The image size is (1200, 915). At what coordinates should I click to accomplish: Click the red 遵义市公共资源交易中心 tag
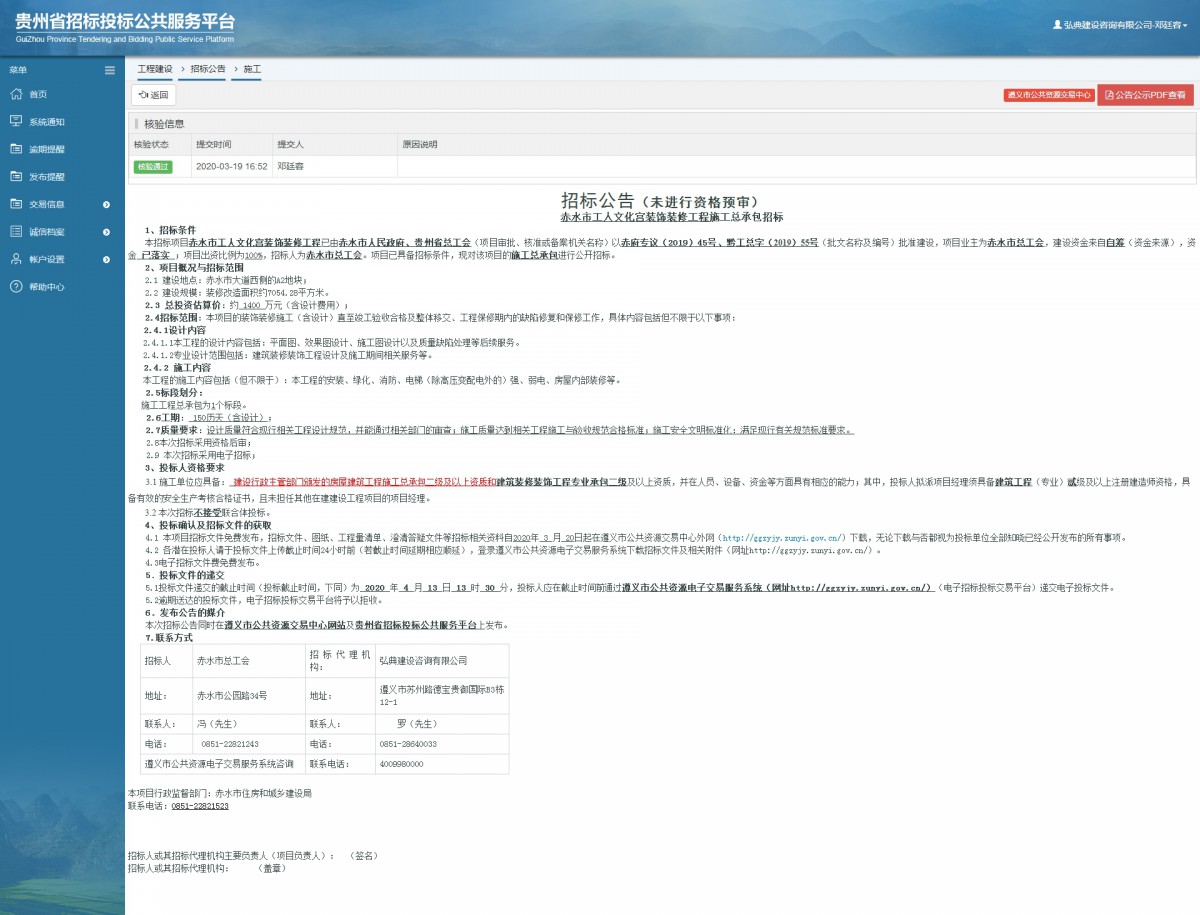[1049, 95]
